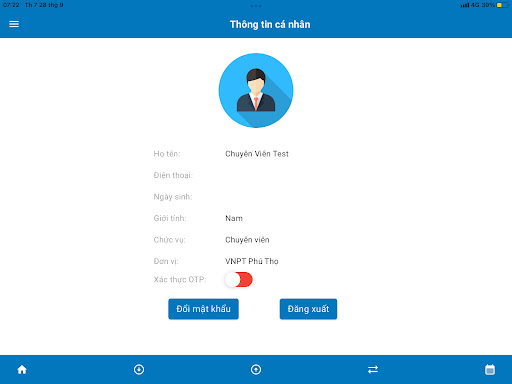
Task: Click the Đăng xuất button
Action: 308,309
